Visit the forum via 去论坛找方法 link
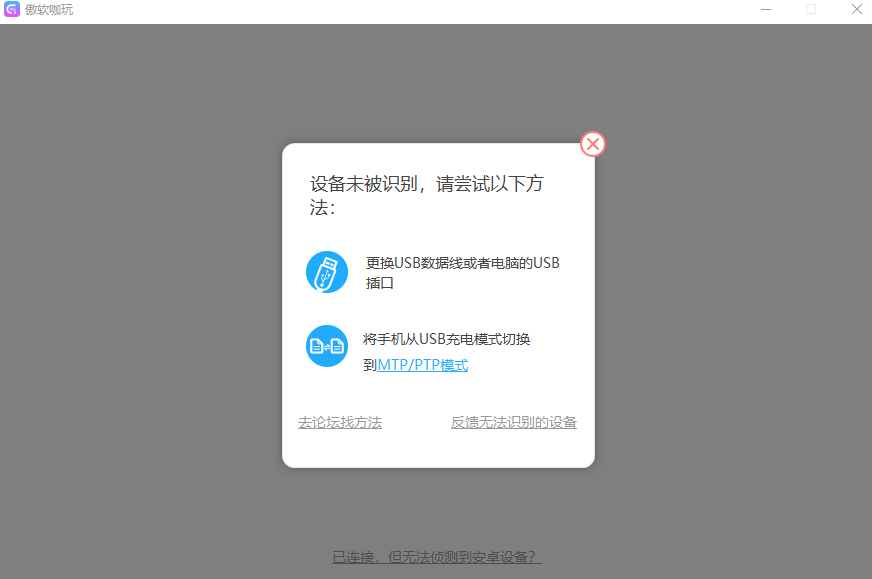This screenshot has height=579, width=872. (340, 422)
